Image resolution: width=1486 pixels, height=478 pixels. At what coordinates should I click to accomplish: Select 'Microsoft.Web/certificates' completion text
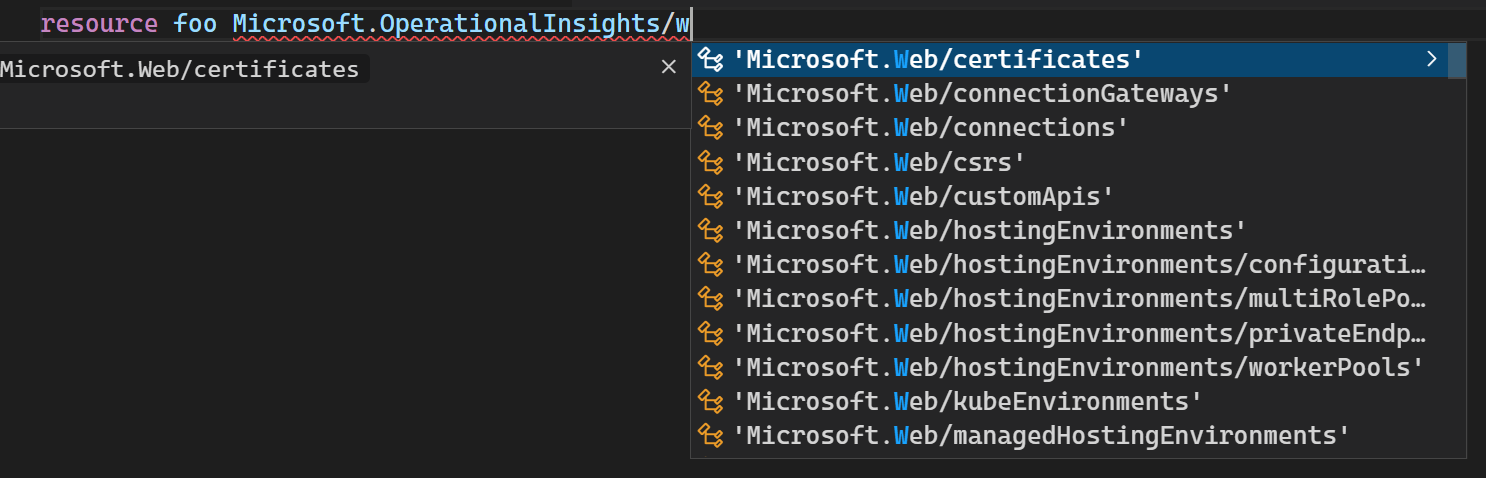[x=938, y=60]
